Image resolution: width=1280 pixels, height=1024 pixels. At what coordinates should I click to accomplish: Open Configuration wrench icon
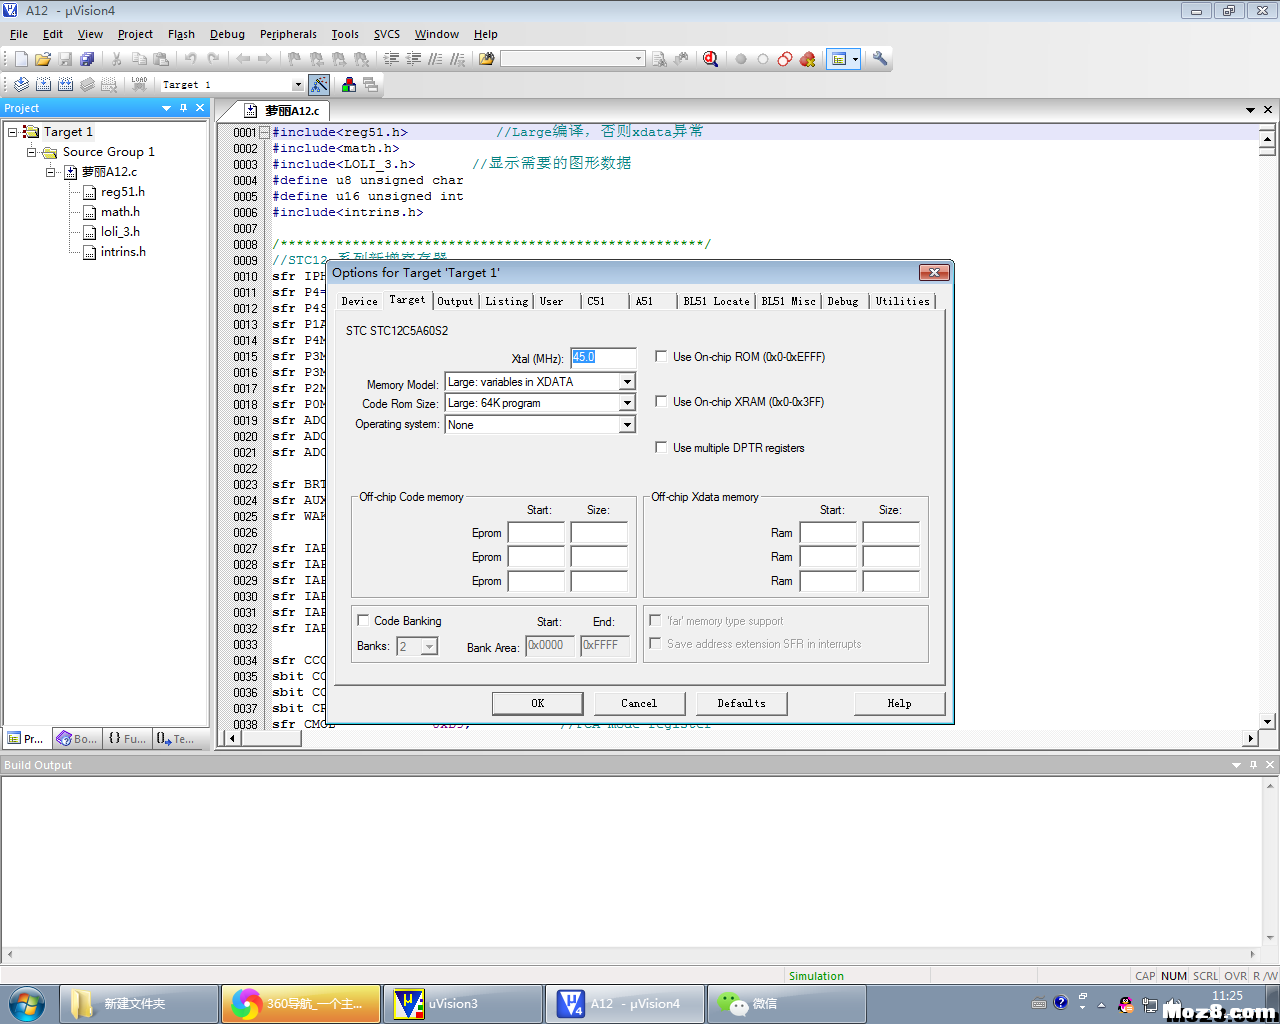pyautogui.click(x=880, y=59)
